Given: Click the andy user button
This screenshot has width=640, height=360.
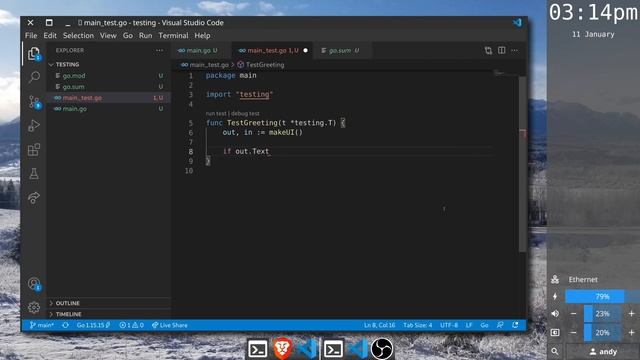Looking at the screenshot, I should [603, 351].
